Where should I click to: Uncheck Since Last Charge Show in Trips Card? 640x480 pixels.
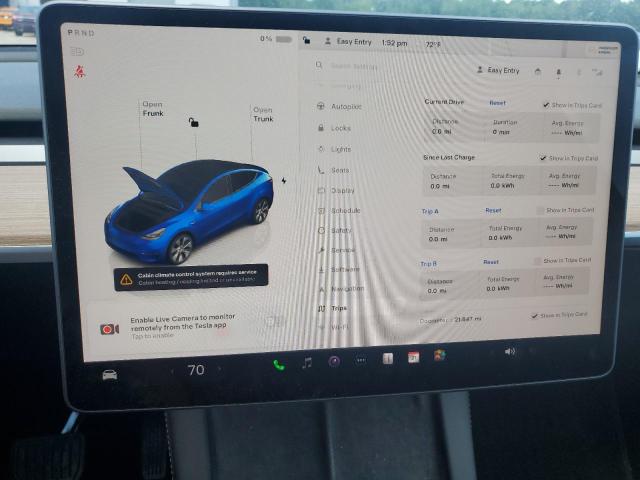point(543,158)
